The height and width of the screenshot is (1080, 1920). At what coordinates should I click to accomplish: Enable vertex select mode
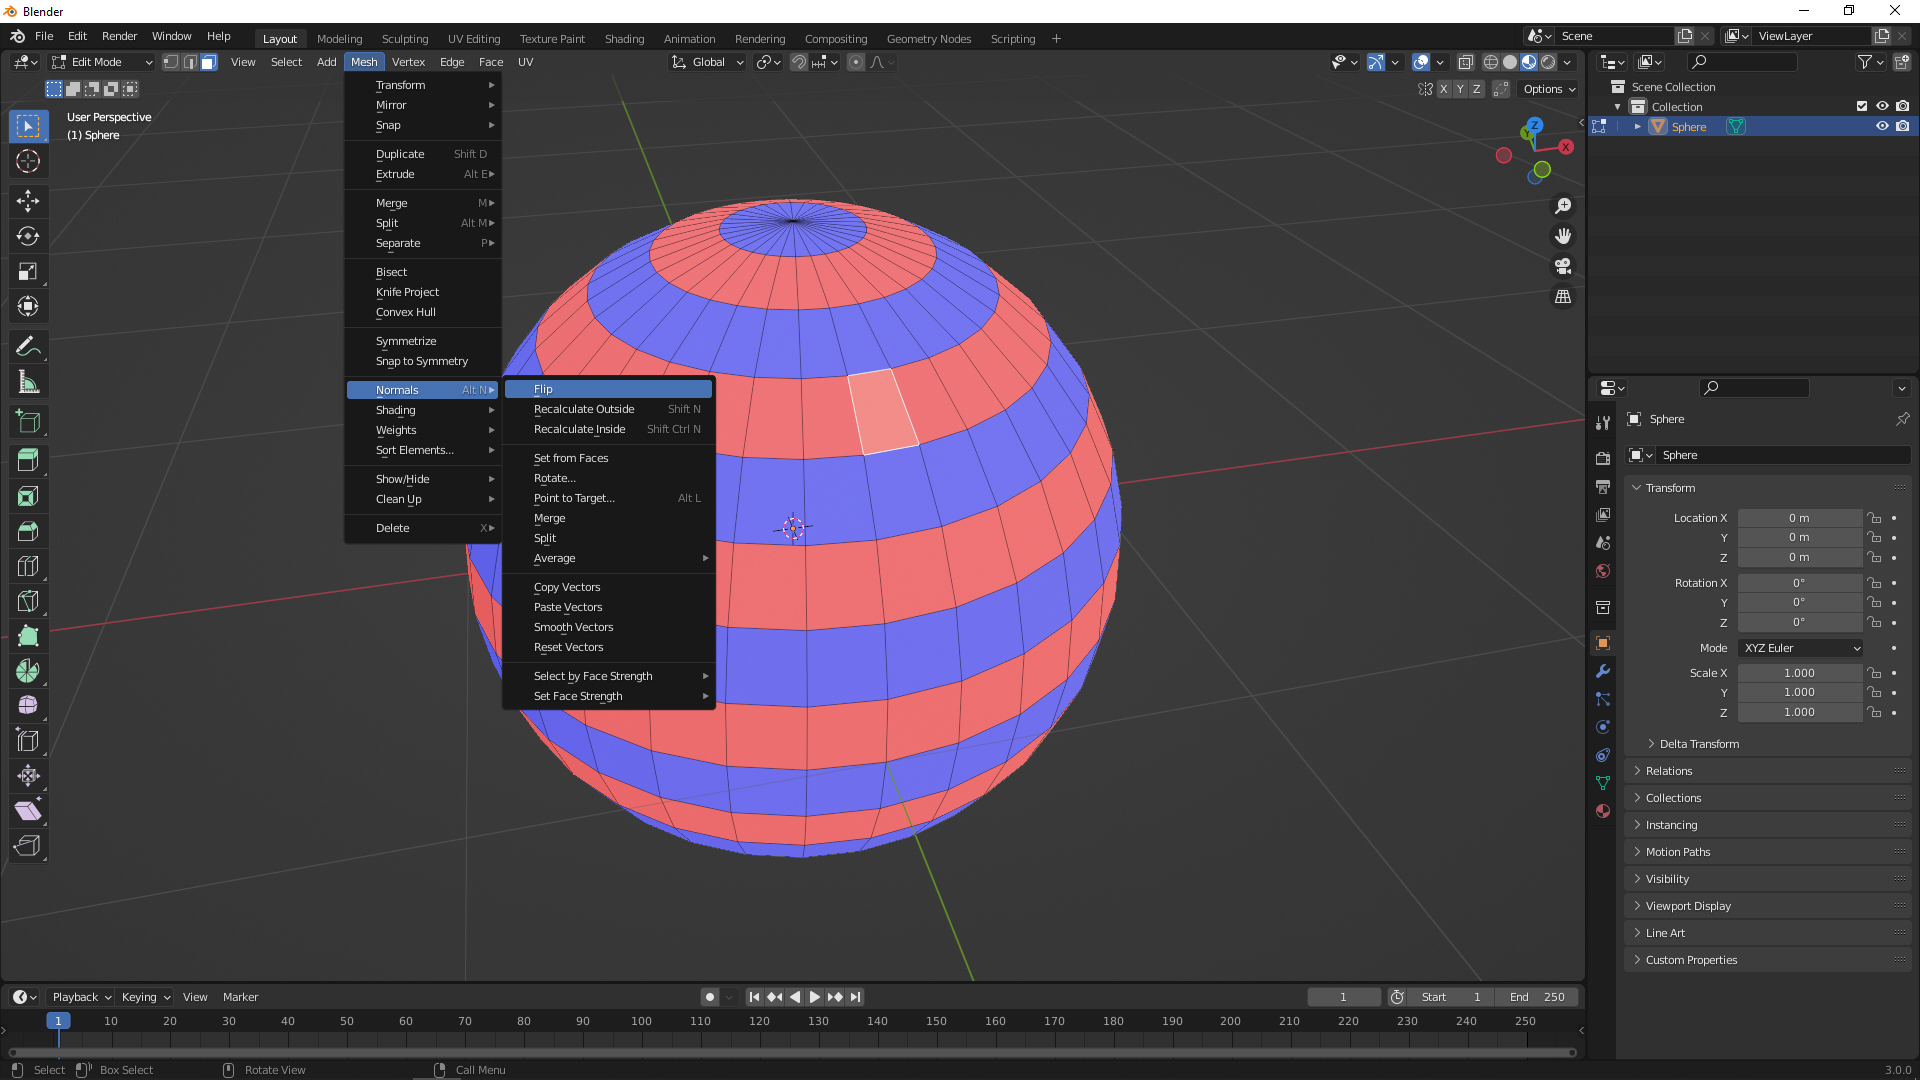[x=171, y=62]
